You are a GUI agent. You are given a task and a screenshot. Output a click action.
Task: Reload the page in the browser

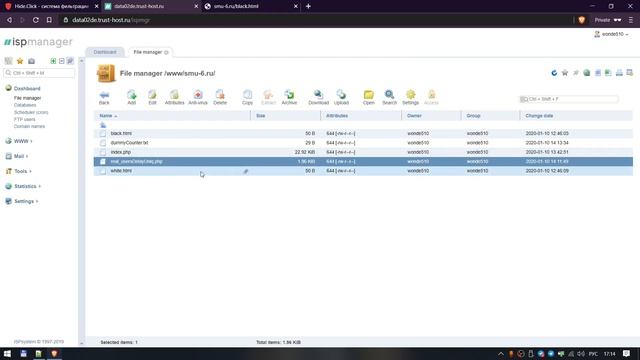[x=36, y=20]
